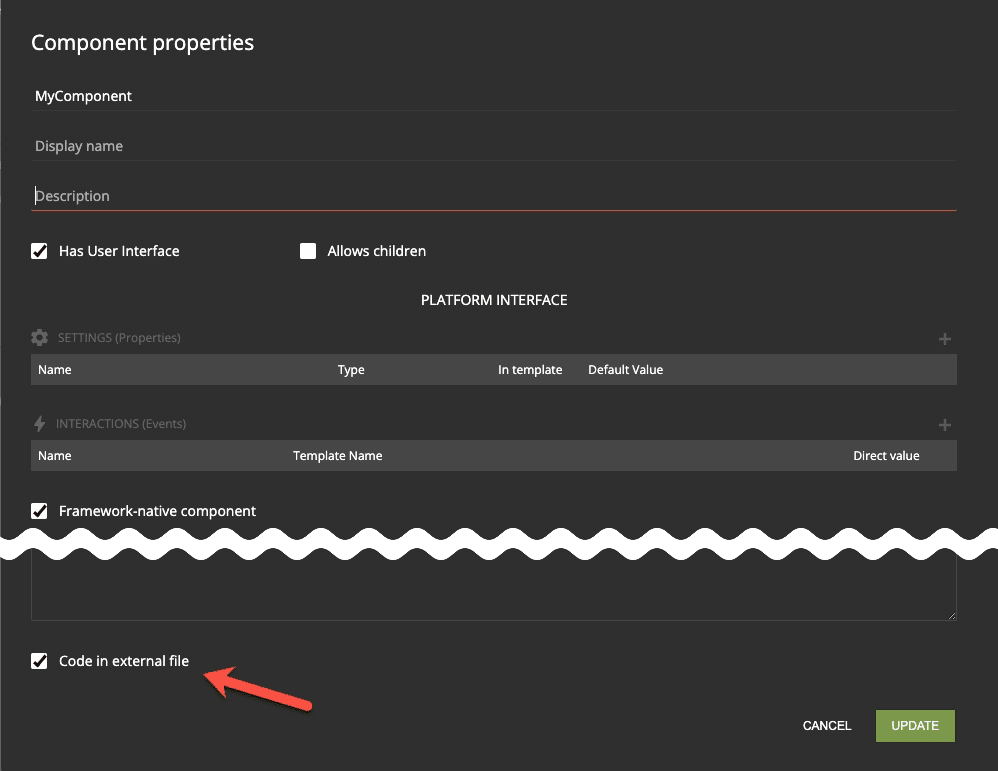This screenshot has height=771, width=998.
Task: Click the Component properties title
Action: (x=143, y=43)
